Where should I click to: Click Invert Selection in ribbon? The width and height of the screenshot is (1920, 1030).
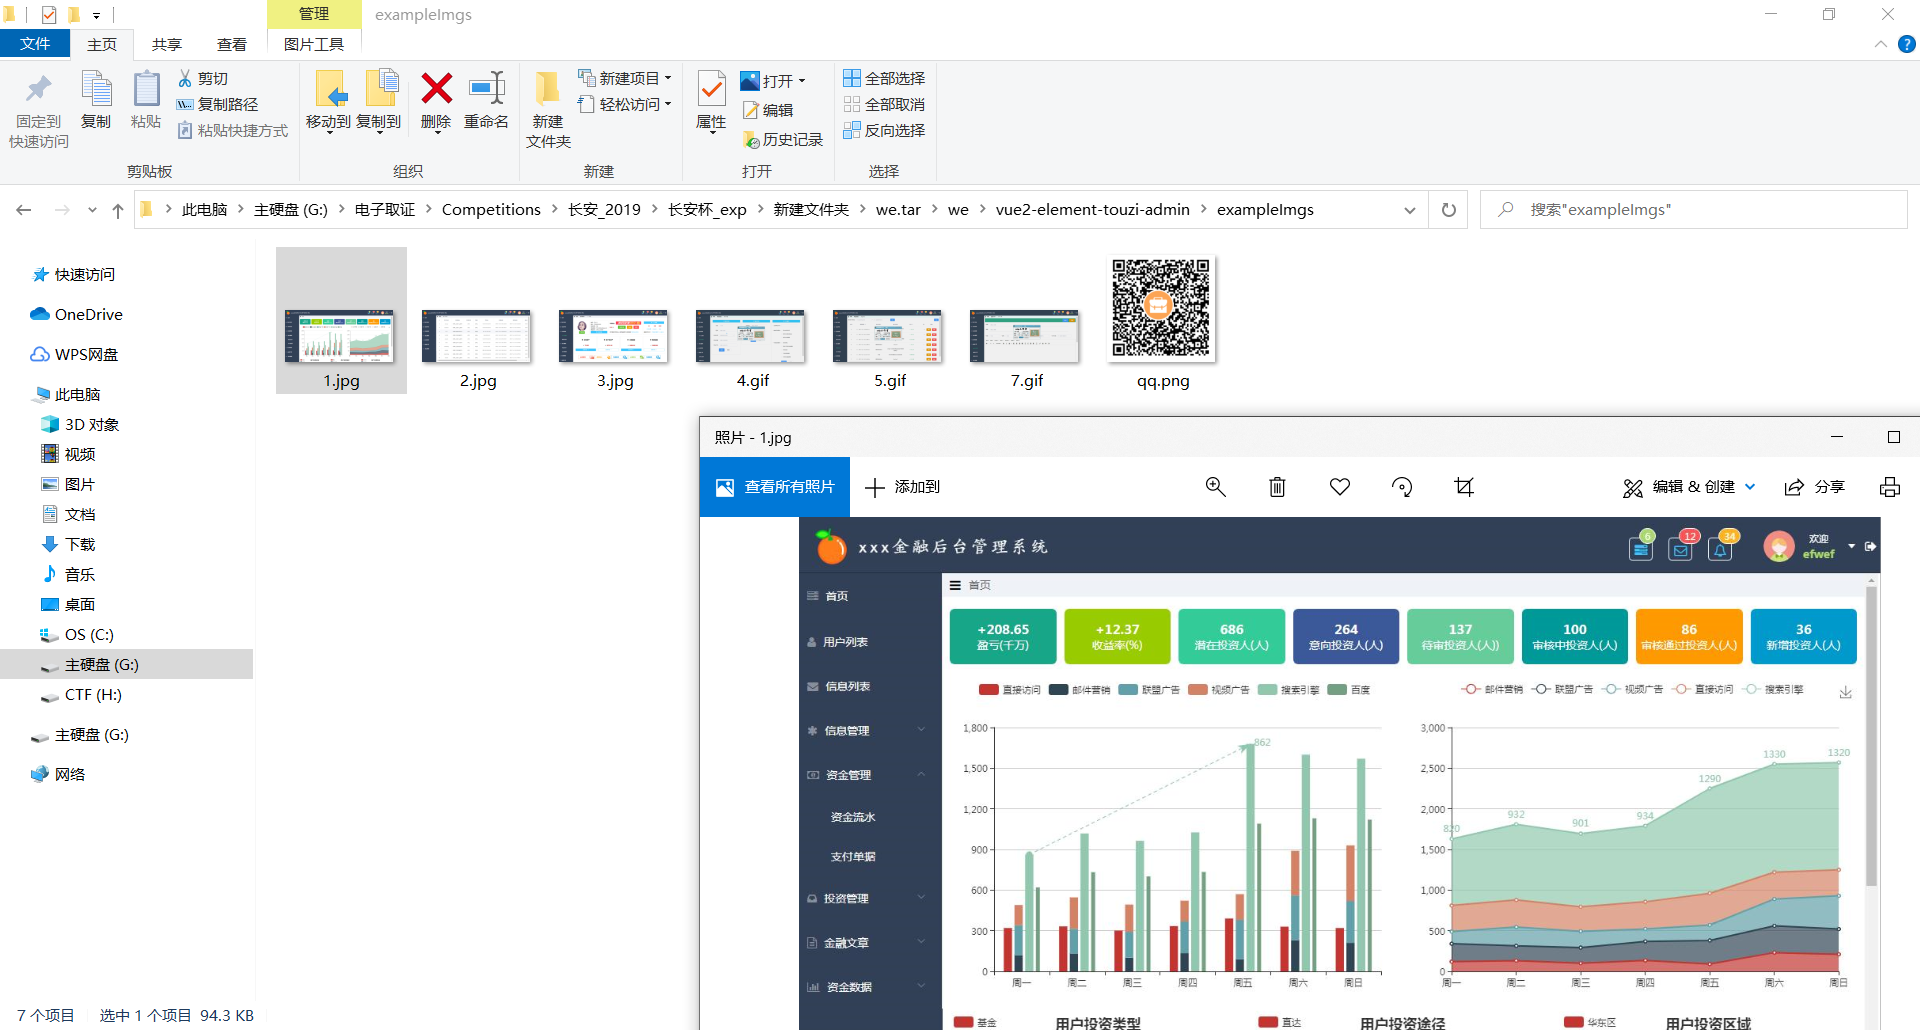tap(884, 130)
